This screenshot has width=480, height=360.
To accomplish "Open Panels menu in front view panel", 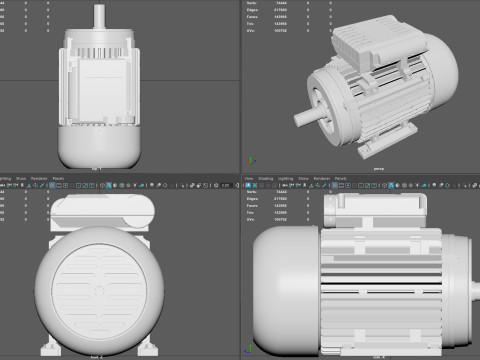I will tap(58, 178).
